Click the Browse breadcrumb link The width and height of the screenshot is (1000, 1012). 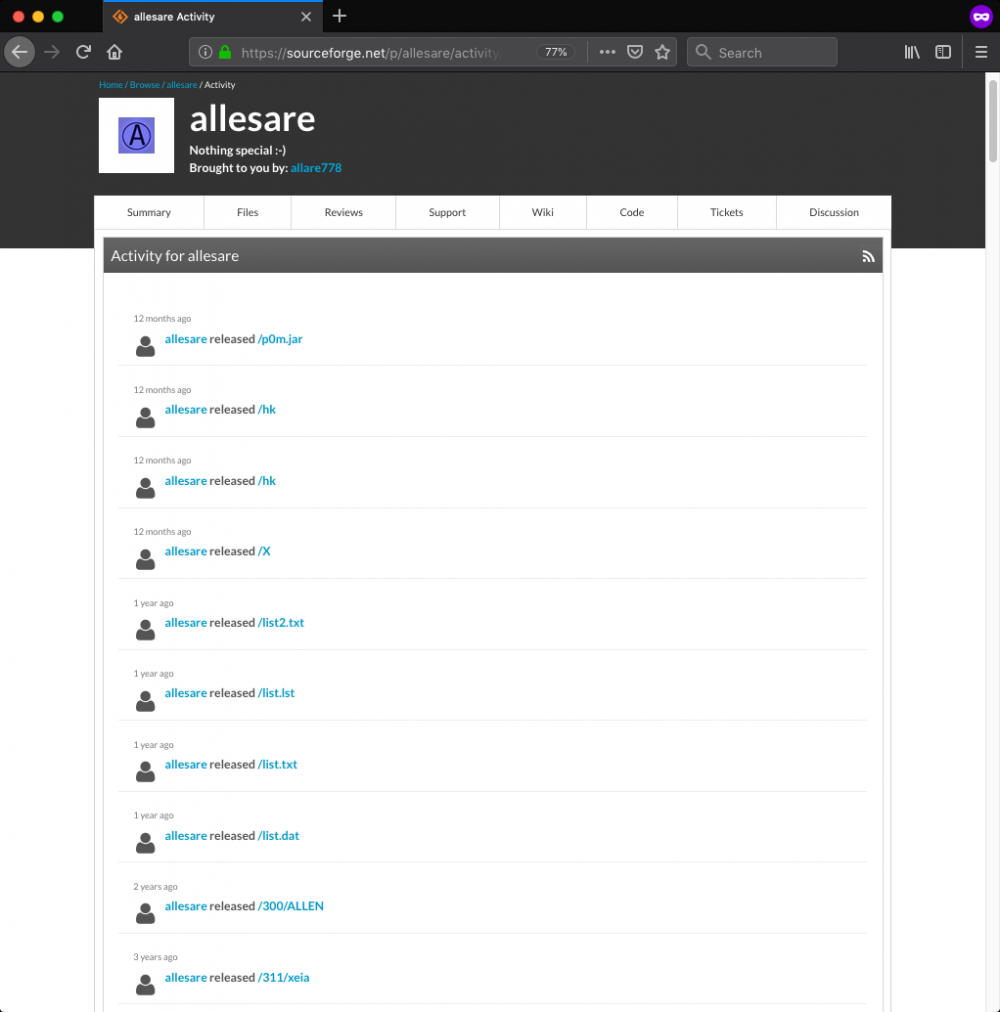coord(145,85)
